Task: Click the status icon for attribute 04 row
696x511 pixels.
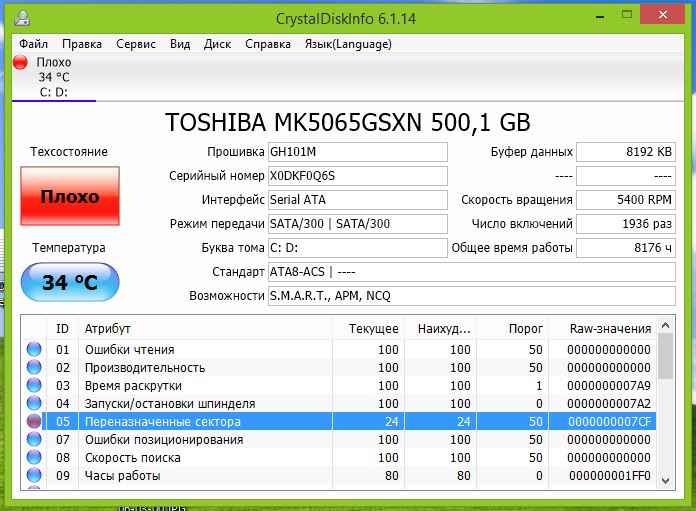Action: 34,404
